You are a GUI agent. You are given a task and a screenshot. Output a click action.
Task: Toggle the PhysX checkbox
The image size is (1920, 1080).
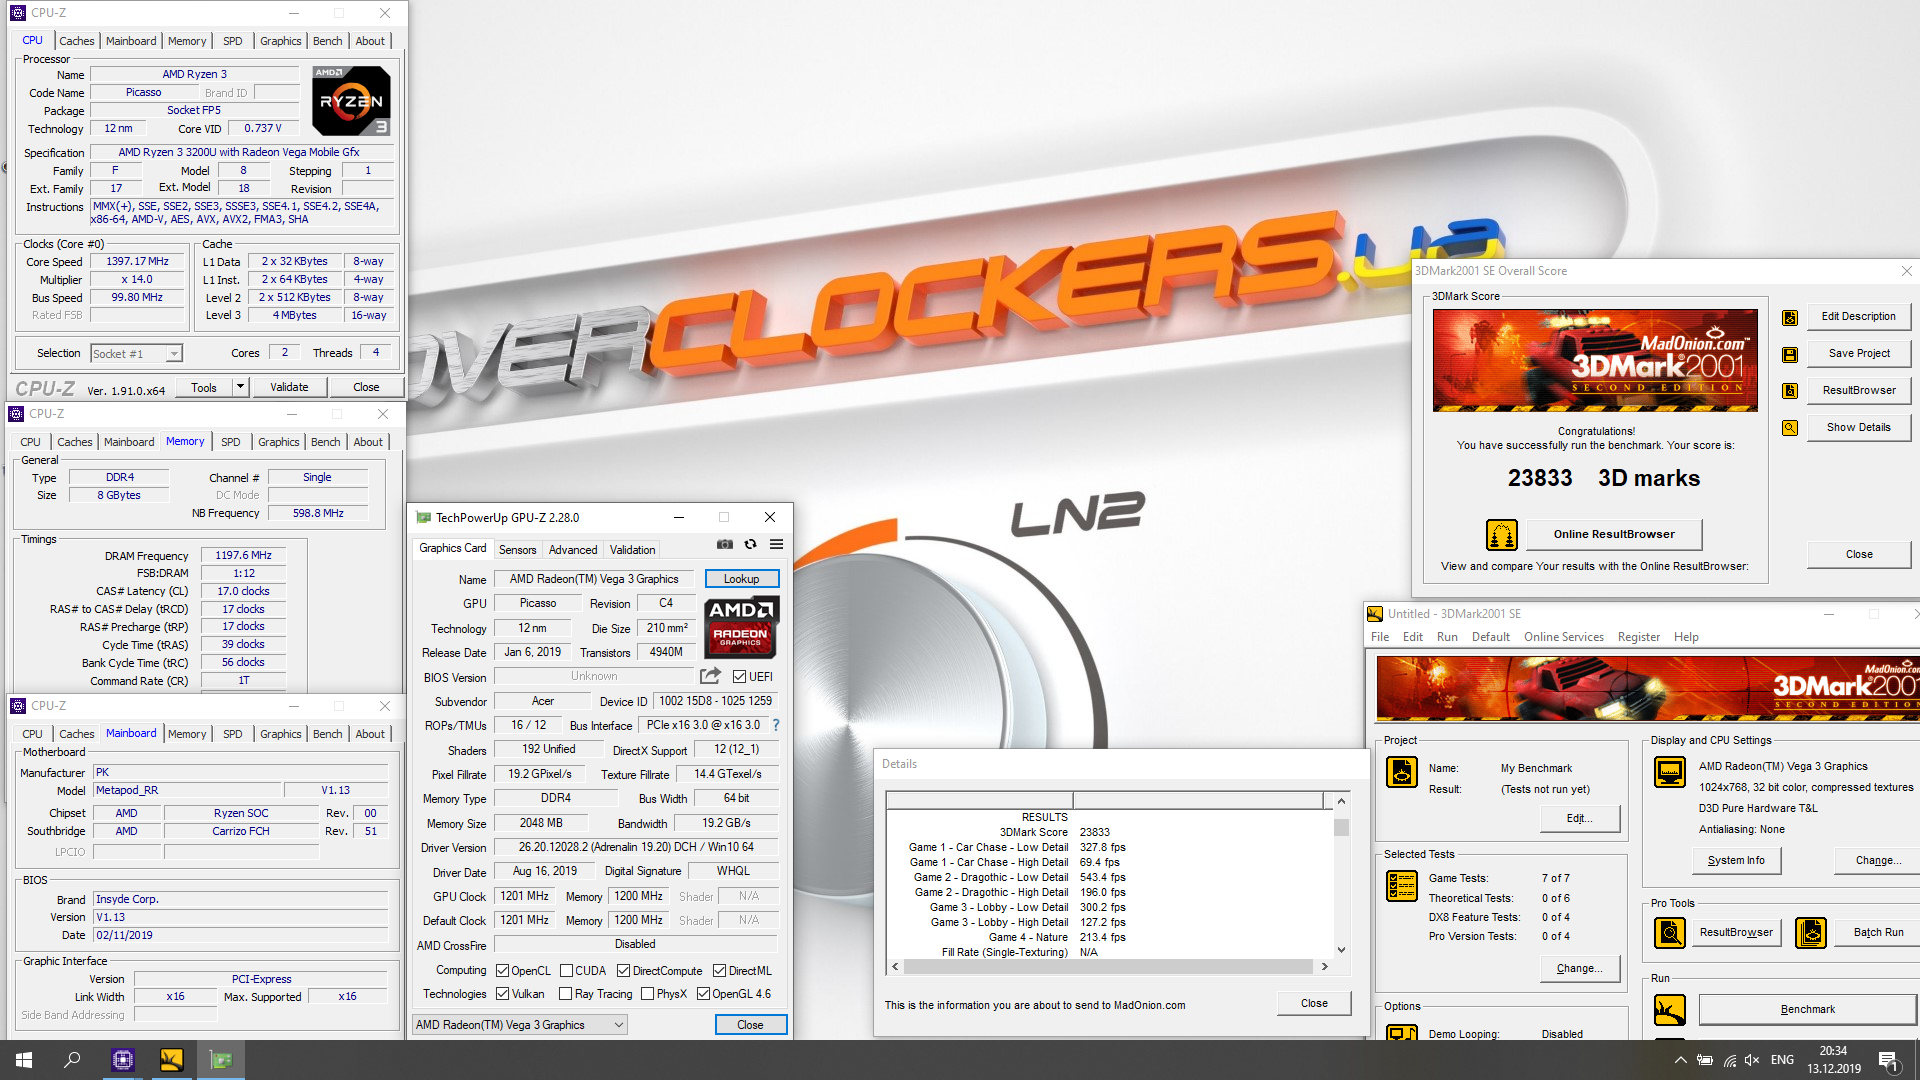[x=648, y=994]
